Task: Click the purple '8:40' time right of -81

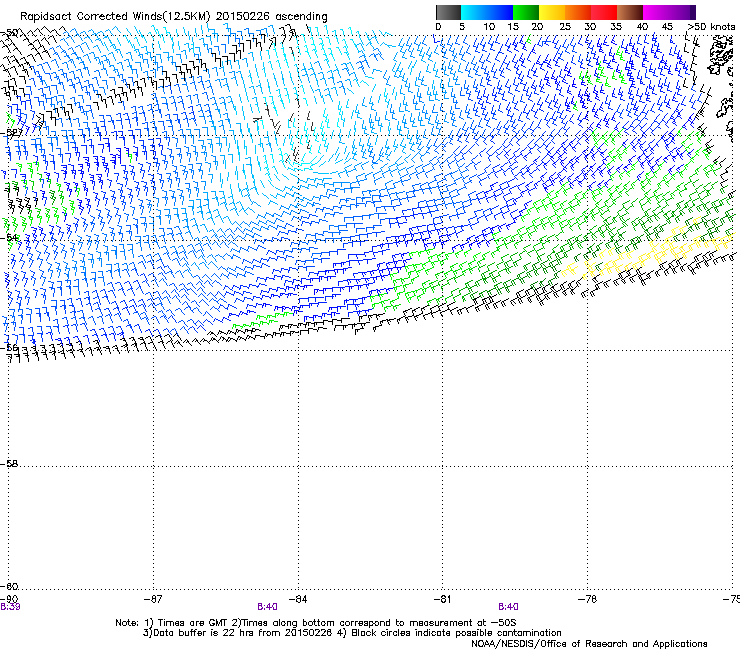Action: (x=508, y=607)
